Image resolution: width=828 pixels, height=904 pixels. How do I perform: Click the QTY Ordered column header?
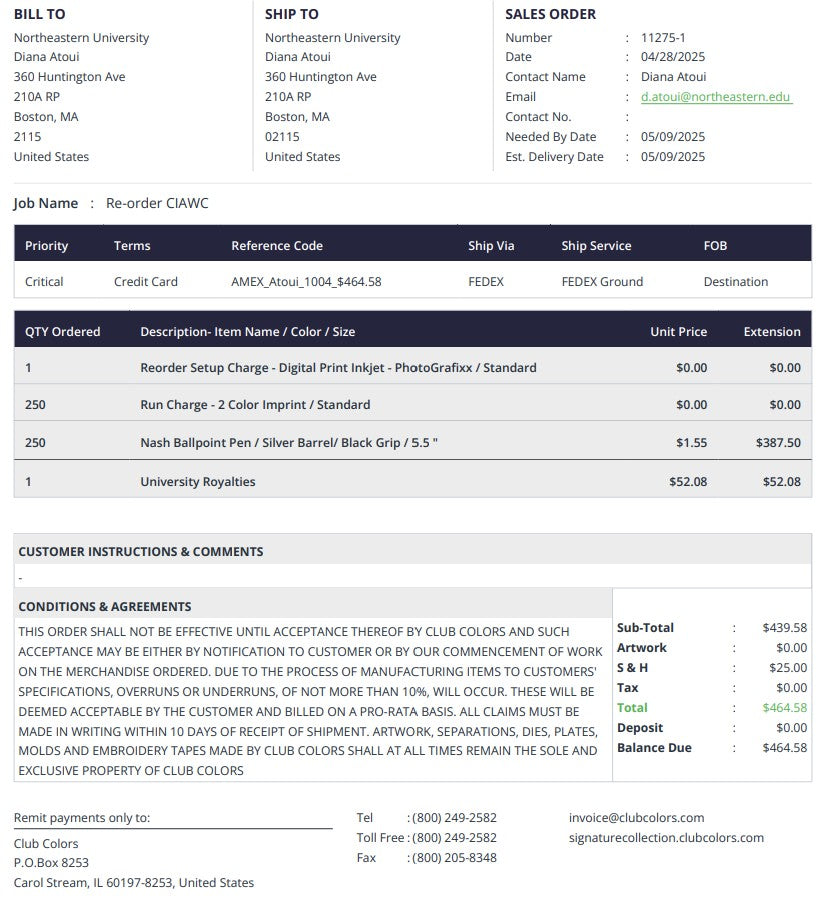coord(62,332)
